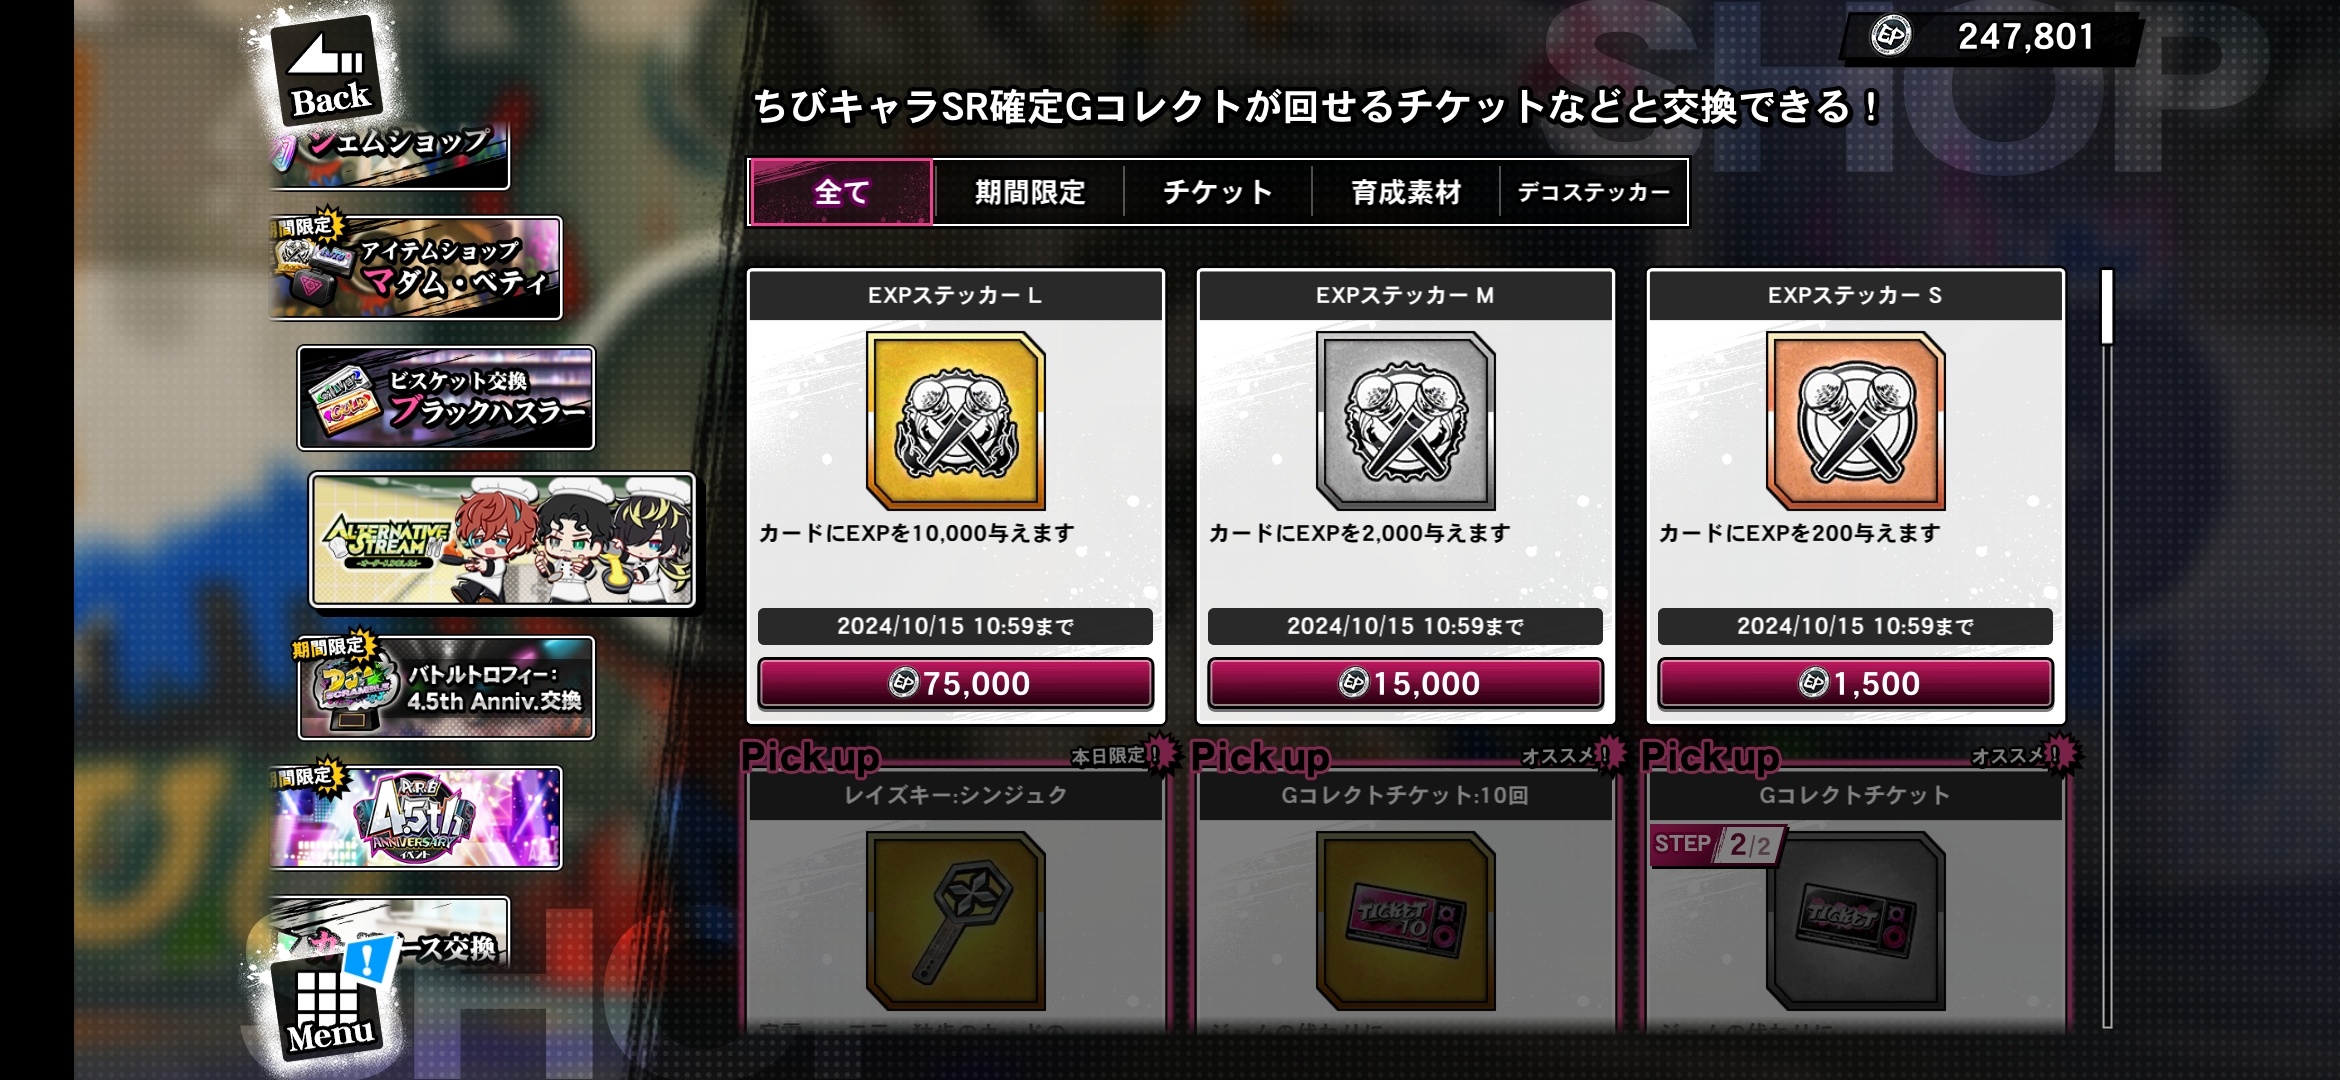The image size is (2340, 1080).
Task: Buy EXP Sticker L for 75,000 EP
Action: [955, 683]
